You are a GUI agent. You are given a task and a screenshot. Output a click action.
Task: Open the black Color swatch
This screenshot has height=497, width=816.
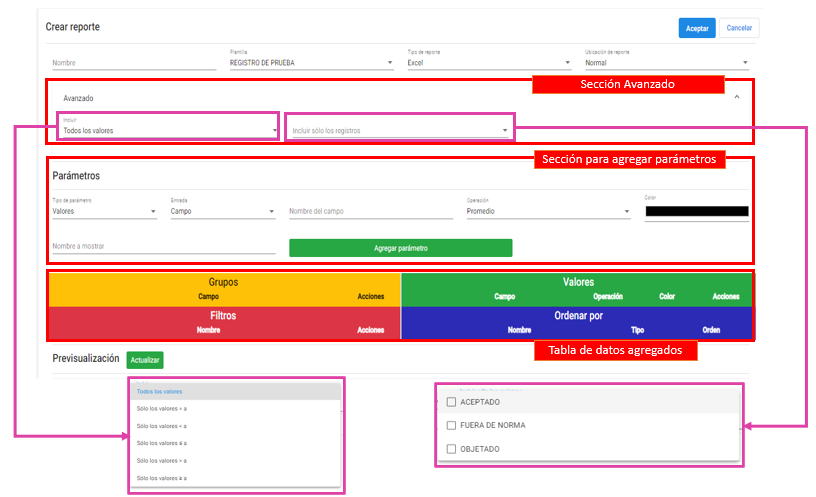pos(696,211)
